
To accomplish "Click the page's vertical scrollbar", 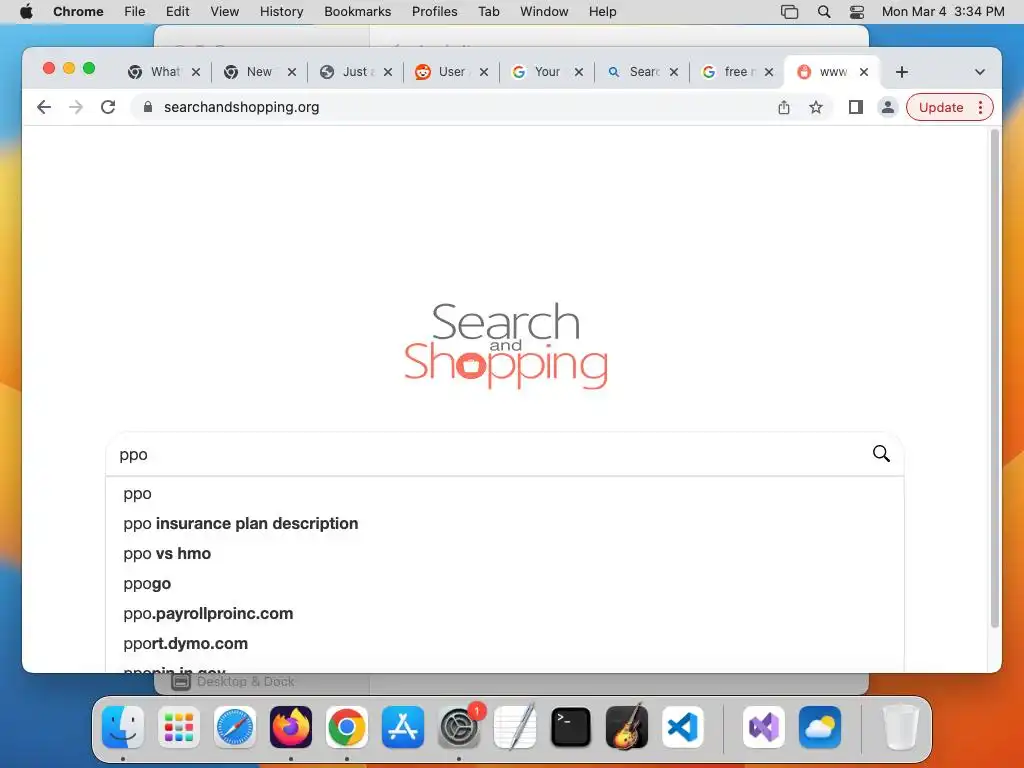I will (x=995, y=379).
